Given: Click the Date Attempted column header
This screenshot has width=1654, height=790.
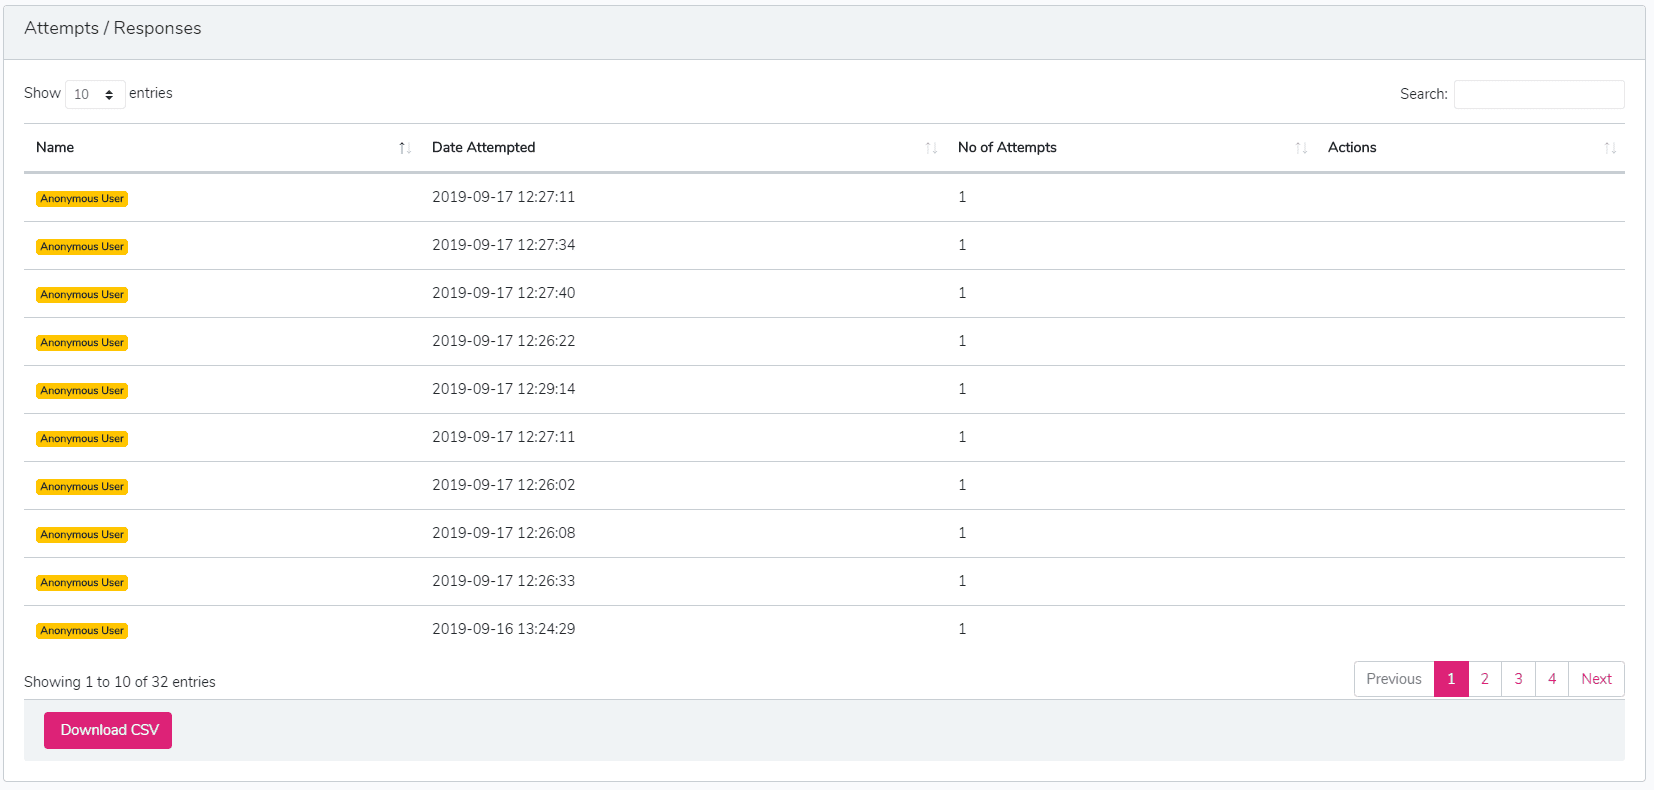Looking at the screenshot, I should pos(483,147).
